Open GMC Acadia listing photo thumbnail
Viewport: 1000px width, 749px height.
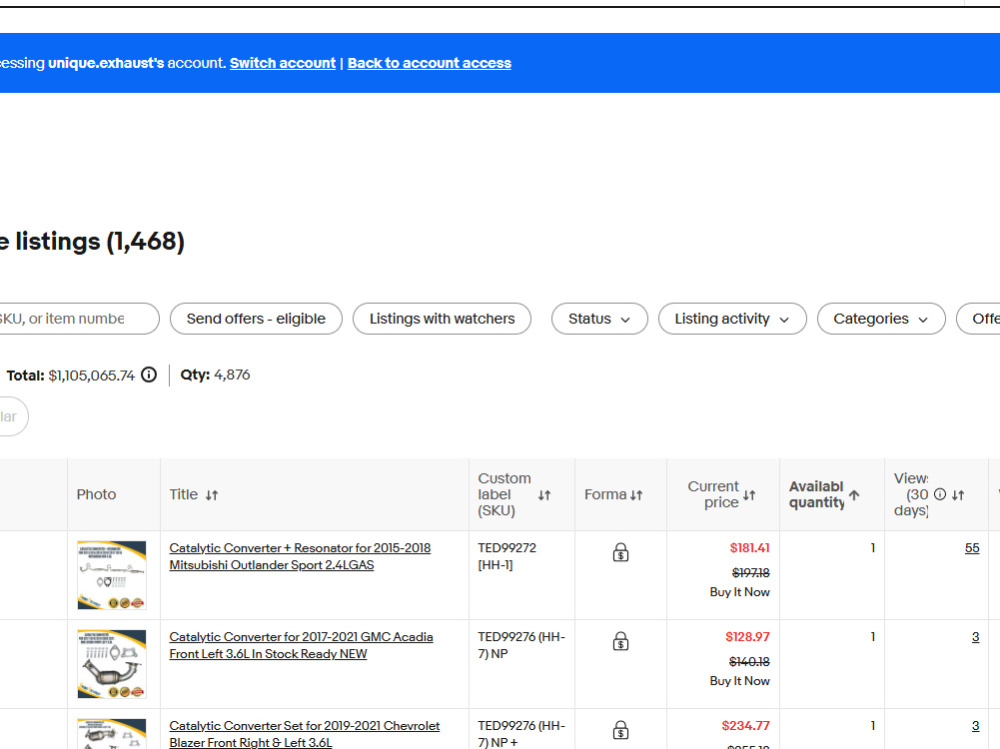(x=112, y=664)
